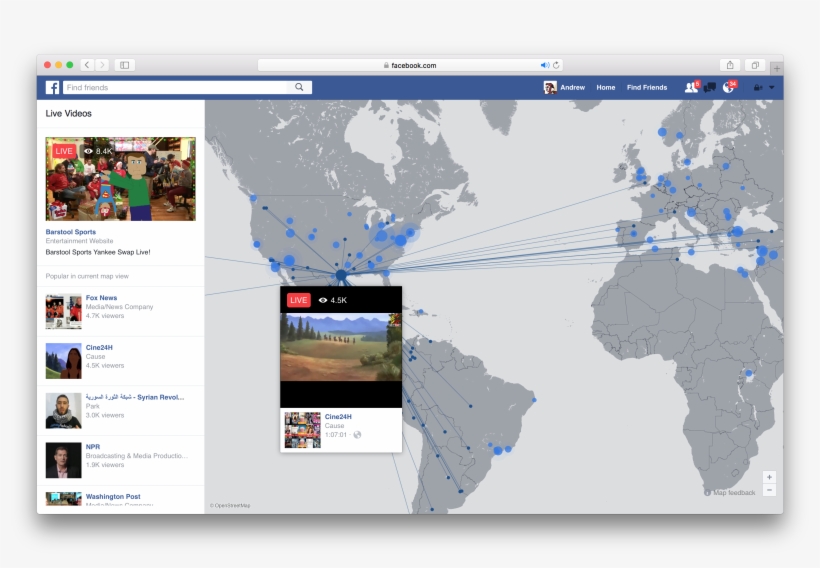
Task: Zoom out on the map
Action: 768,490
